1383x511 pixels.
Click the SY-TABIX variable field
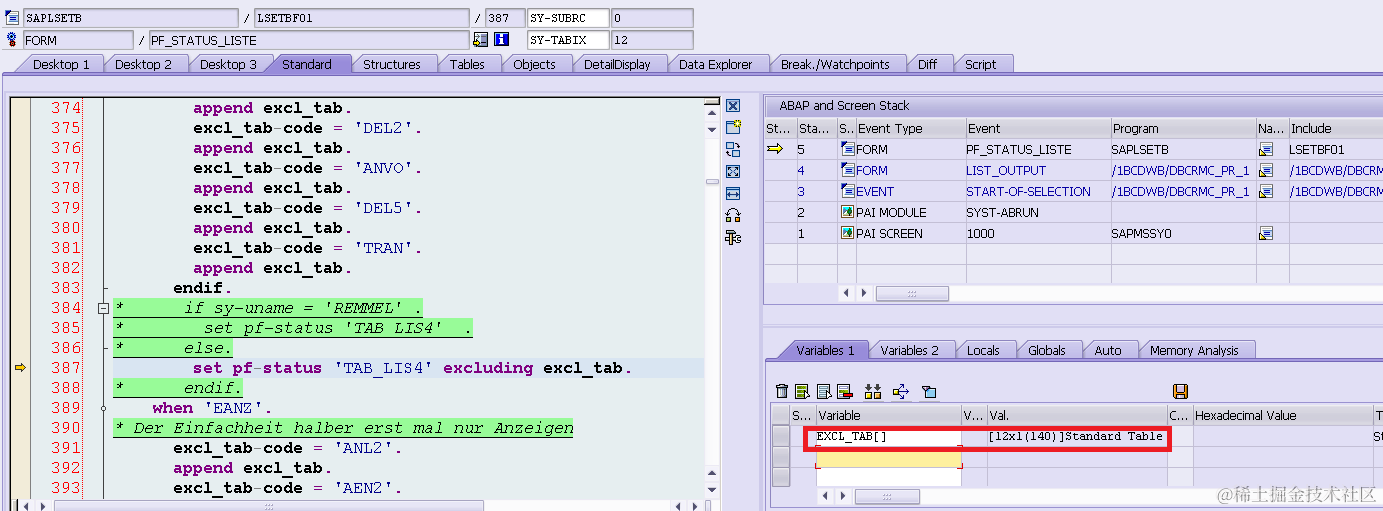tap(568, 40)
